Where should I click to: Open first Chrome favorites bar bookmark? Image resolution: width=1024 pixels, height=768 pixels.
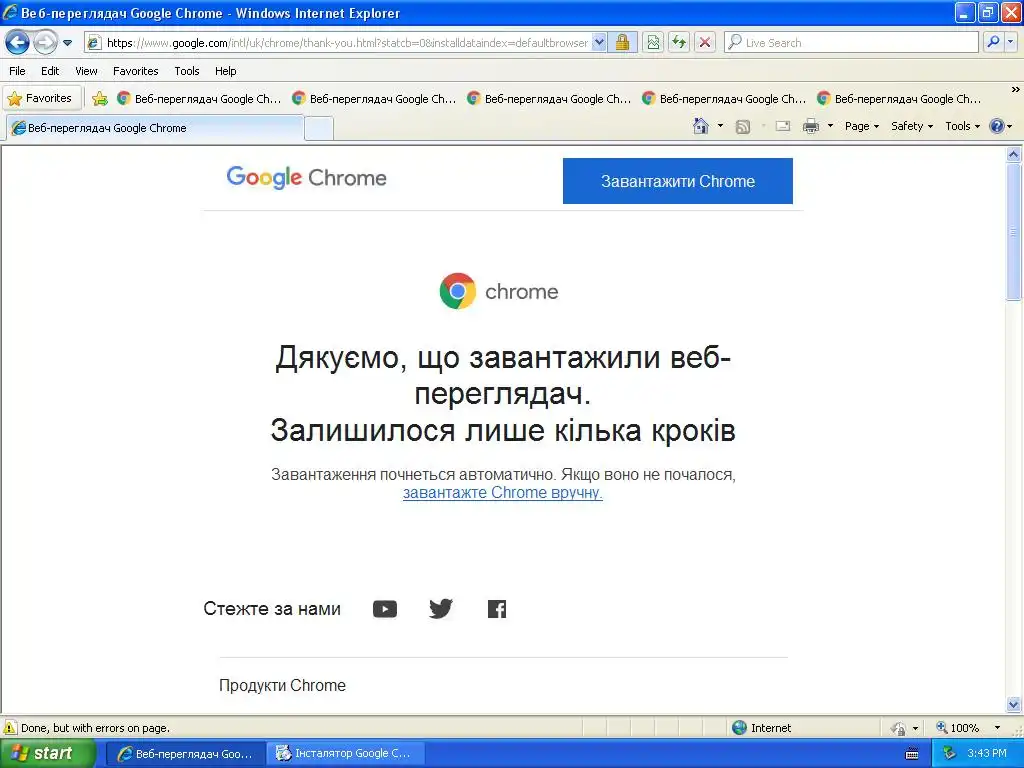(x=199, y=99)
